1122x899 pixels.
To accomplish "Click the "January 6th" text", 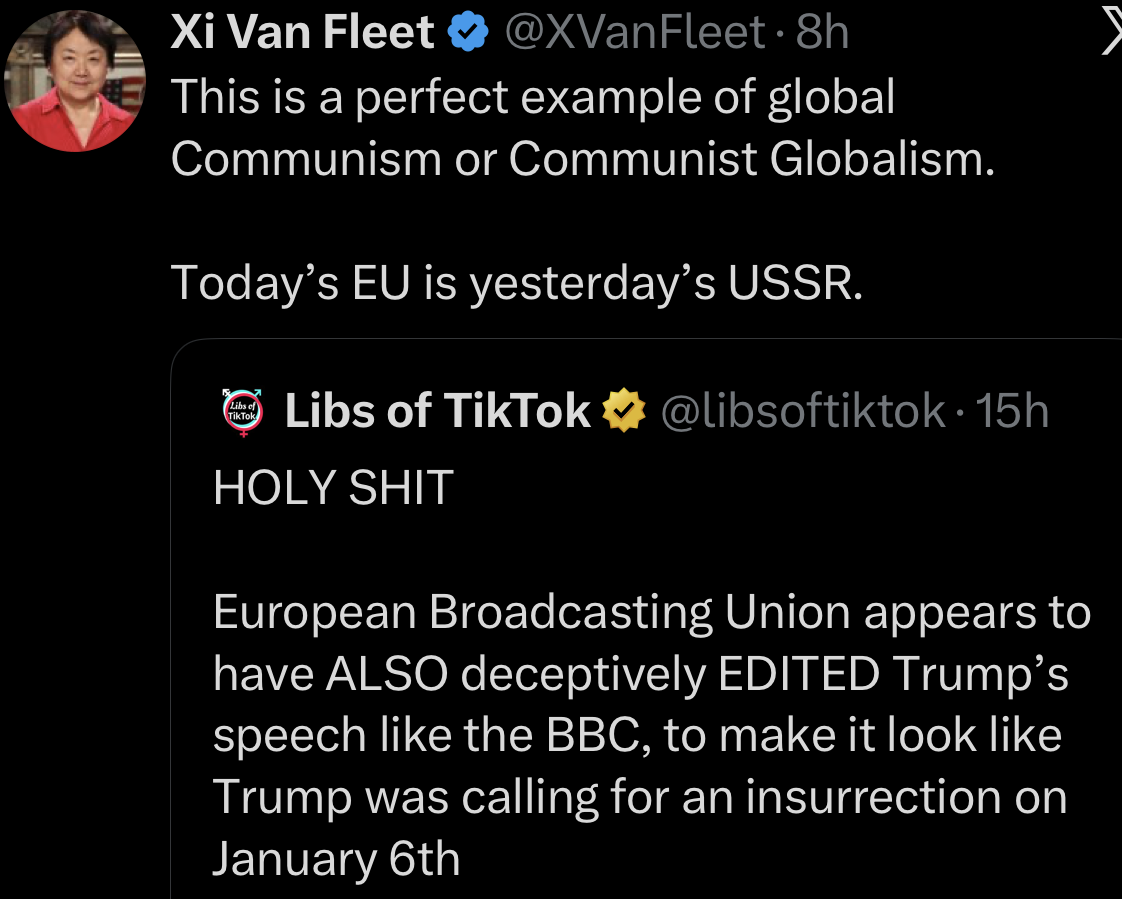I will coord(336,859).
